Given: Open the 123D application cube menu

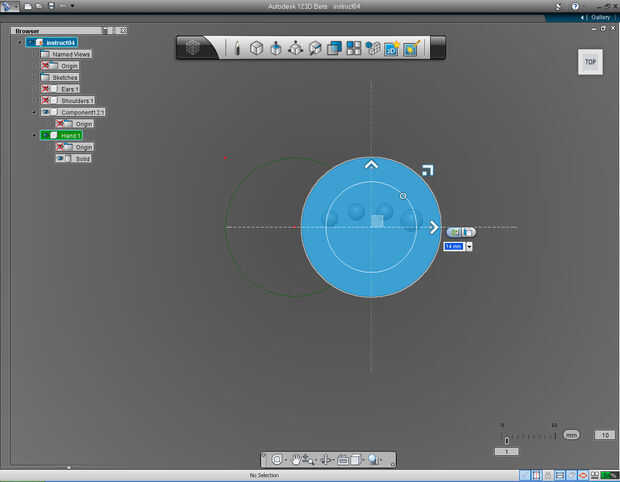Looking at the screenshot, I should [x=195, y=48].
